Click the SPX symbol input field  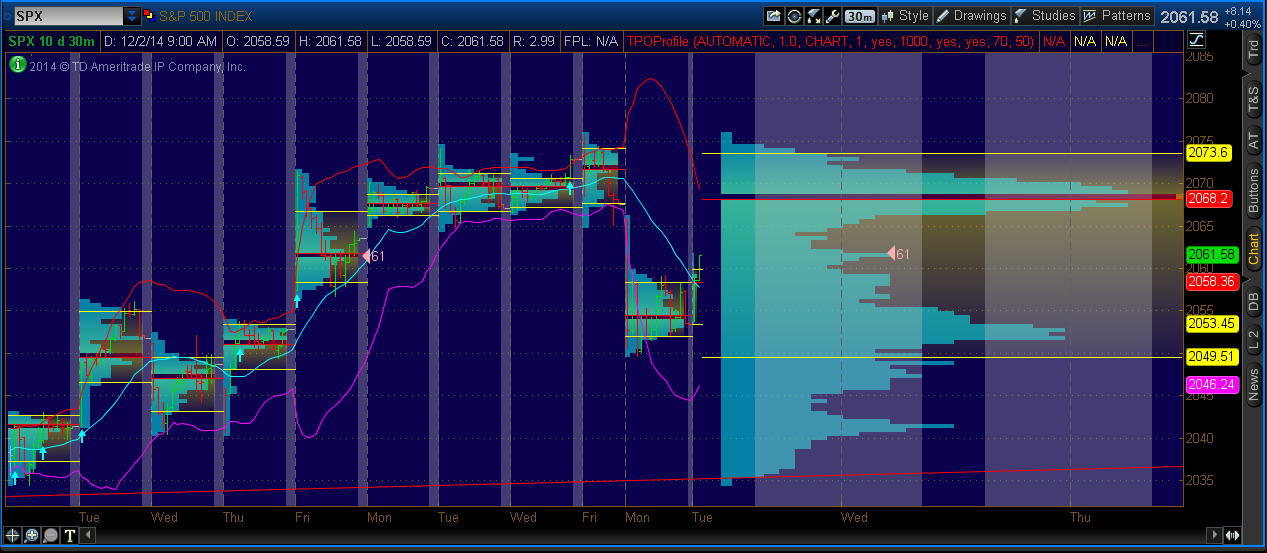68,16
